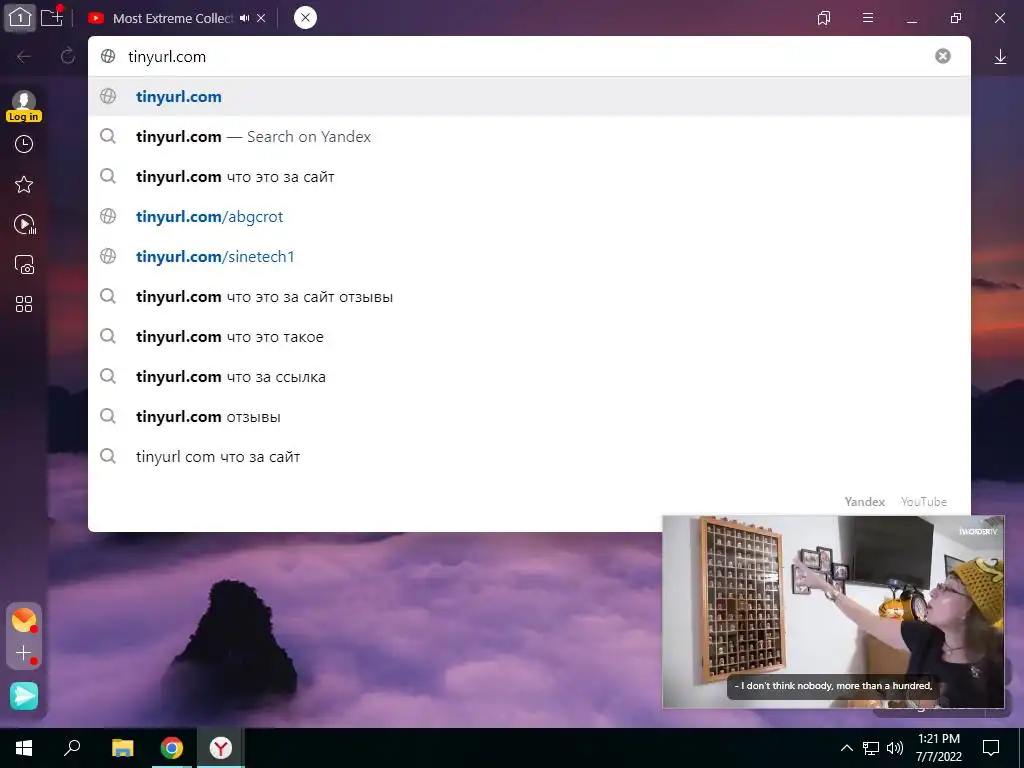1024x768 pixels.
Task: Go back with the back arrow
Action: pos(24,57)
